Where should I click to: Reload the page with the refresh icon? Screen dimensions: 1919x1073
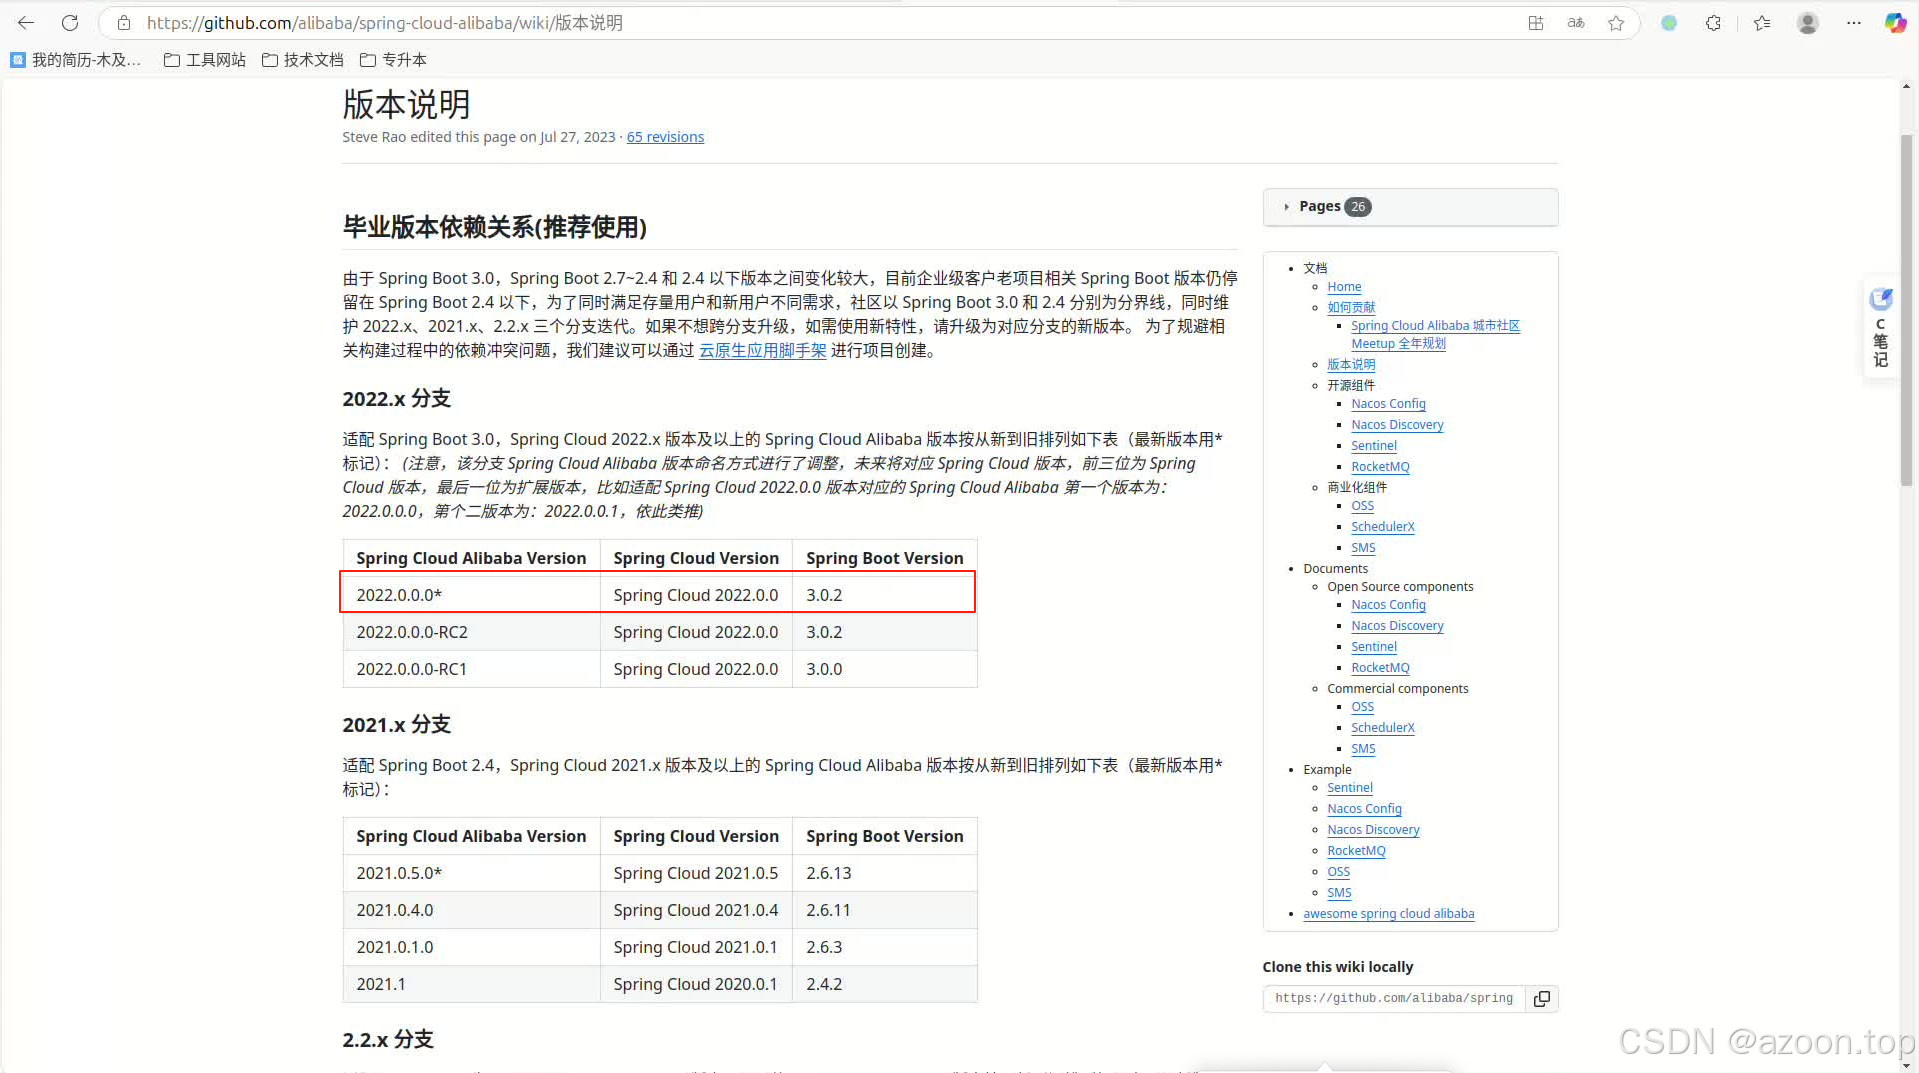click(70, 22)
